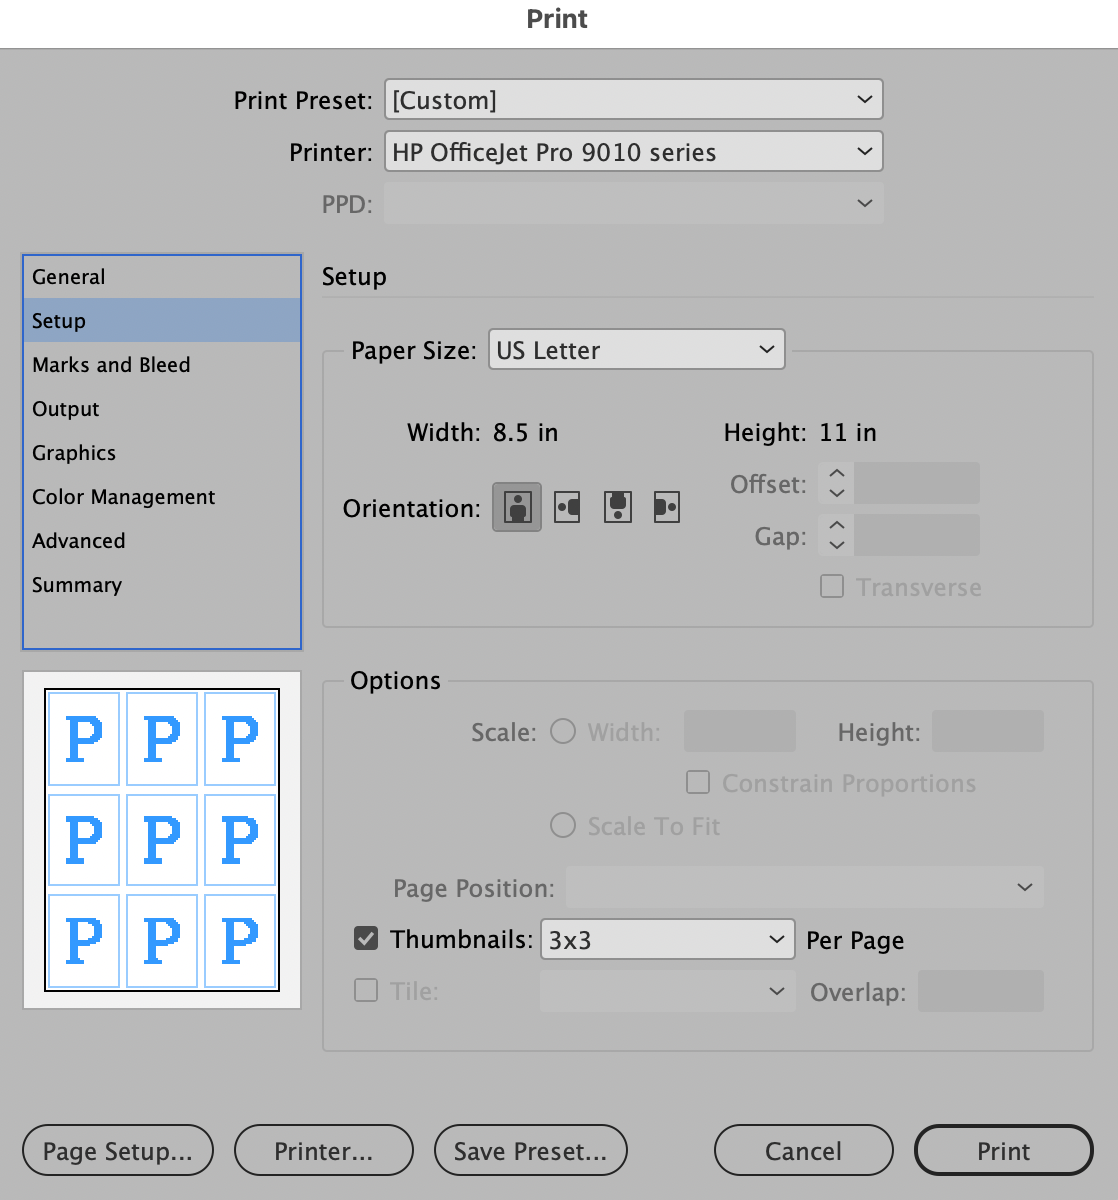Uncheck the Thumbnails option
Screen dimensions: 1118x1200
coord(365,938)
